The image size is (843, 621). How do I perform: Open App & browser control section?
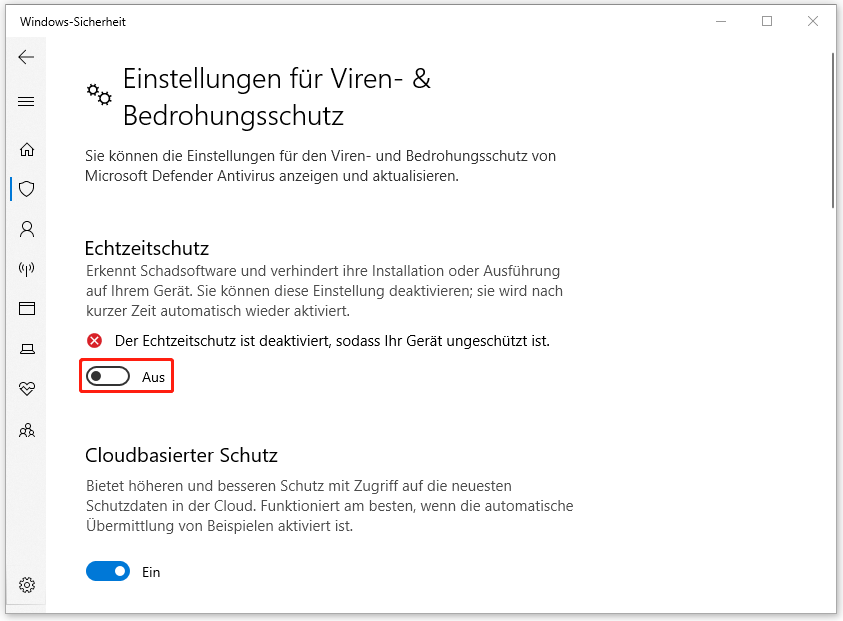[27, 308]
